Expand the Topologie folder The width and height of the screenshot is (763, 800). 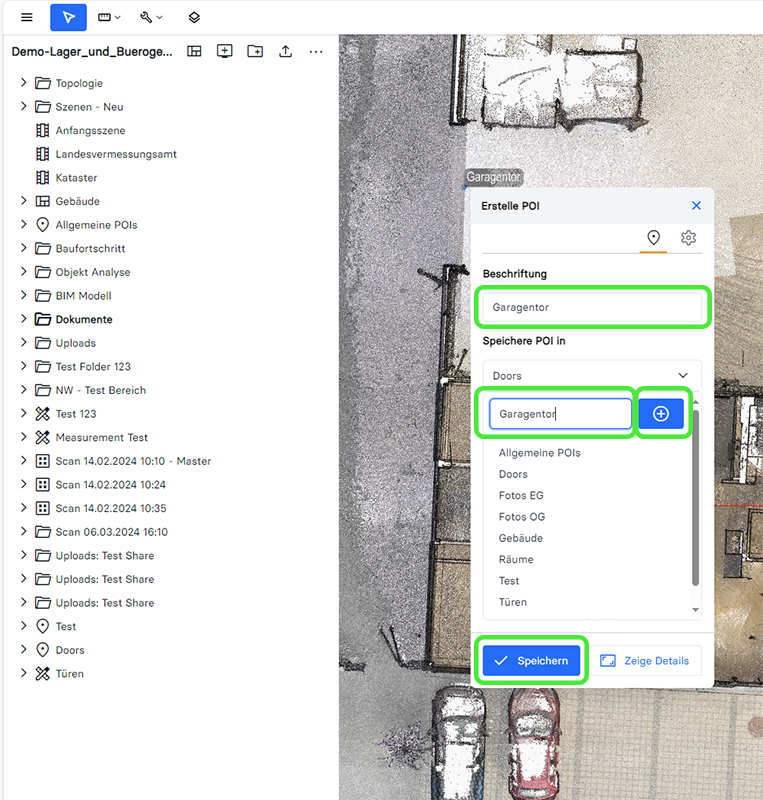point(24,83)
